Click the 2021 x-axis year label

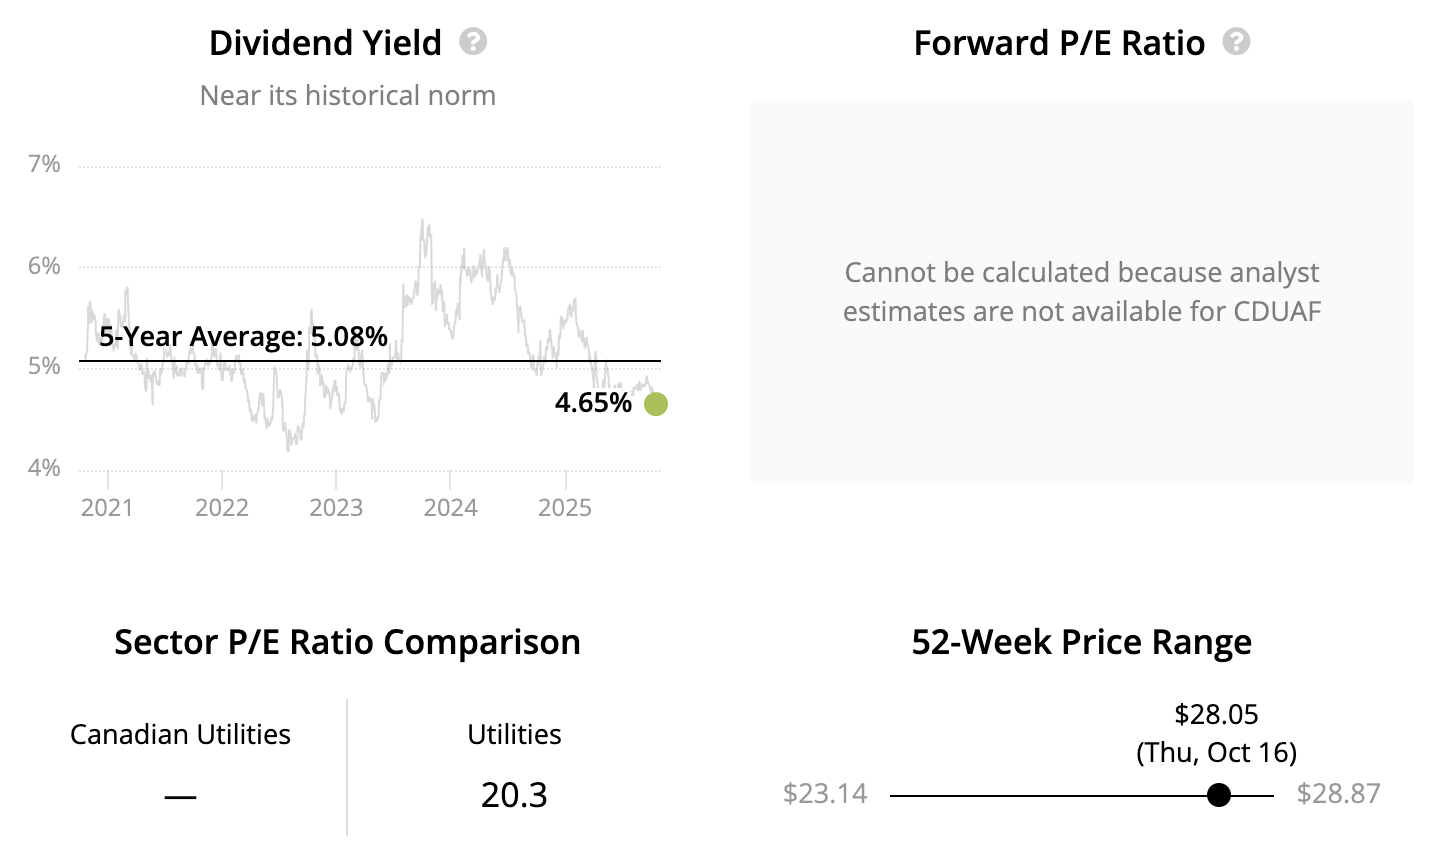coord(107,508)
